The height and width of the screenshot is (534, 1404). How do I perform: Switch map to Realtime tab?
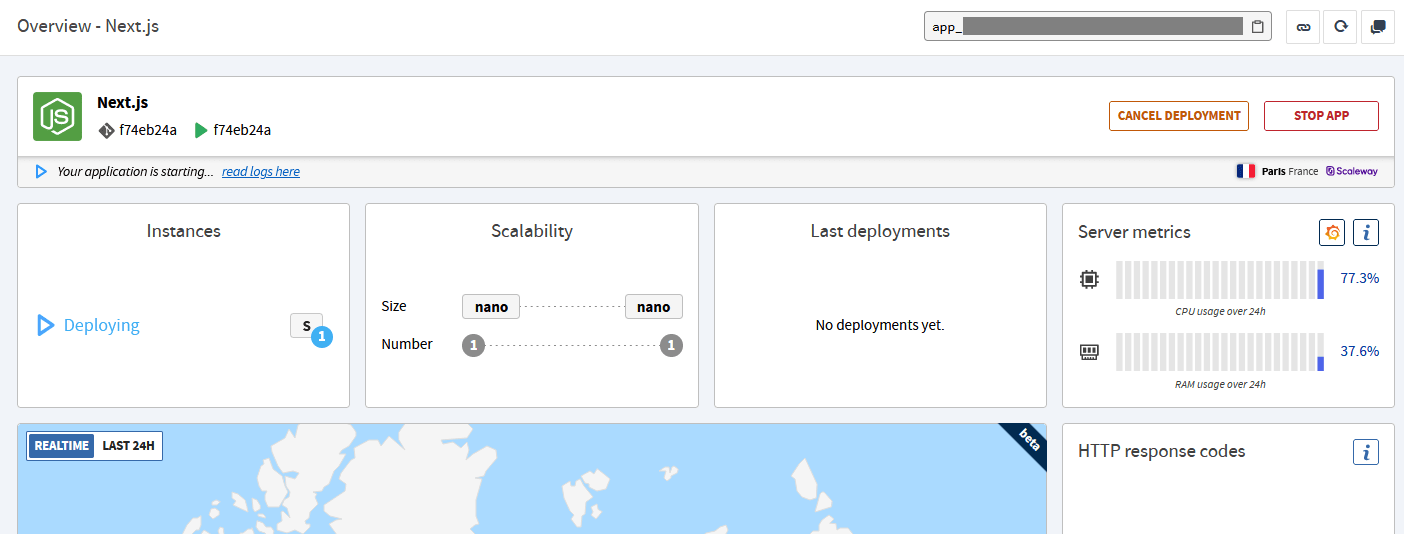coord(62,446)
